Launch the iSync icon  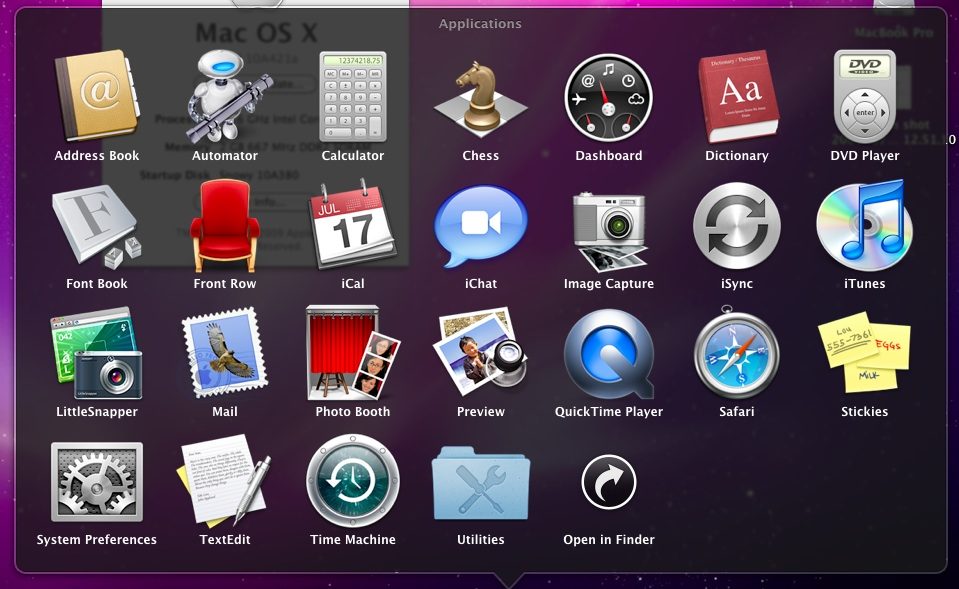[736, 226]
